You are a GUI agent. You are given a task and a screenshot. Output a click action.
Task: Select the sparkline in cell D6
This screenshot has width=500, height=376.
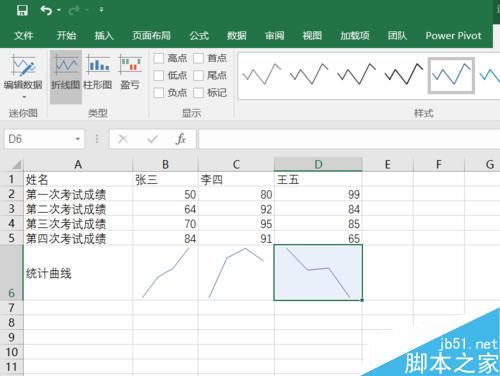tap(318, 273)
